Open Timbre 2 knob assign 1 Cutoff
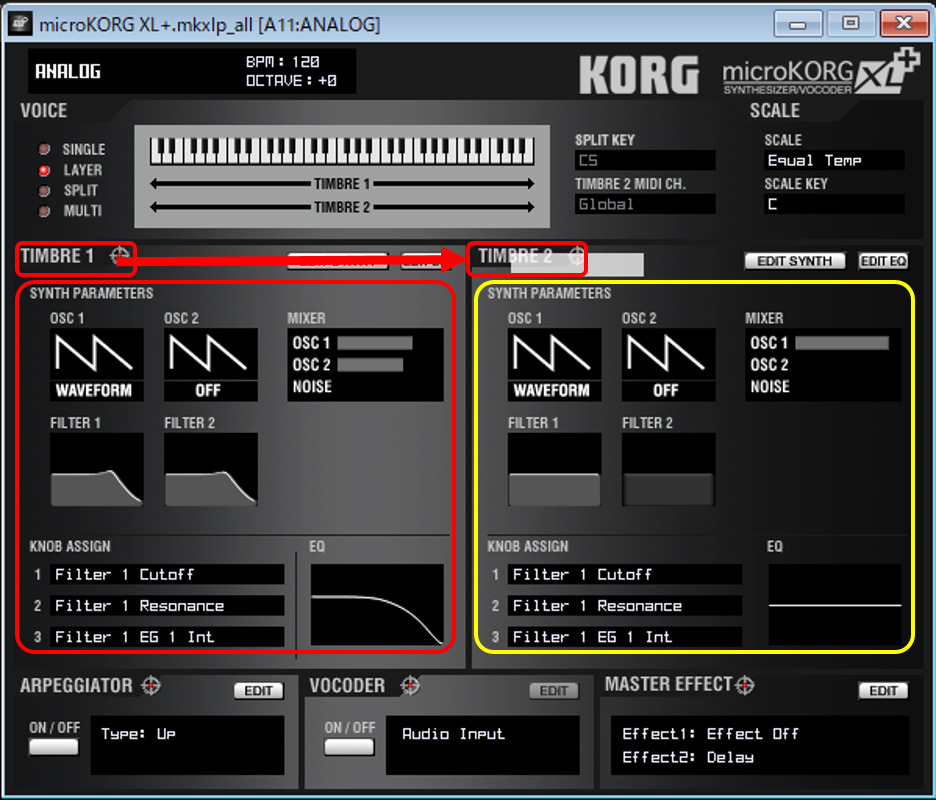The image size is (936, 800). tap(625, 574)
